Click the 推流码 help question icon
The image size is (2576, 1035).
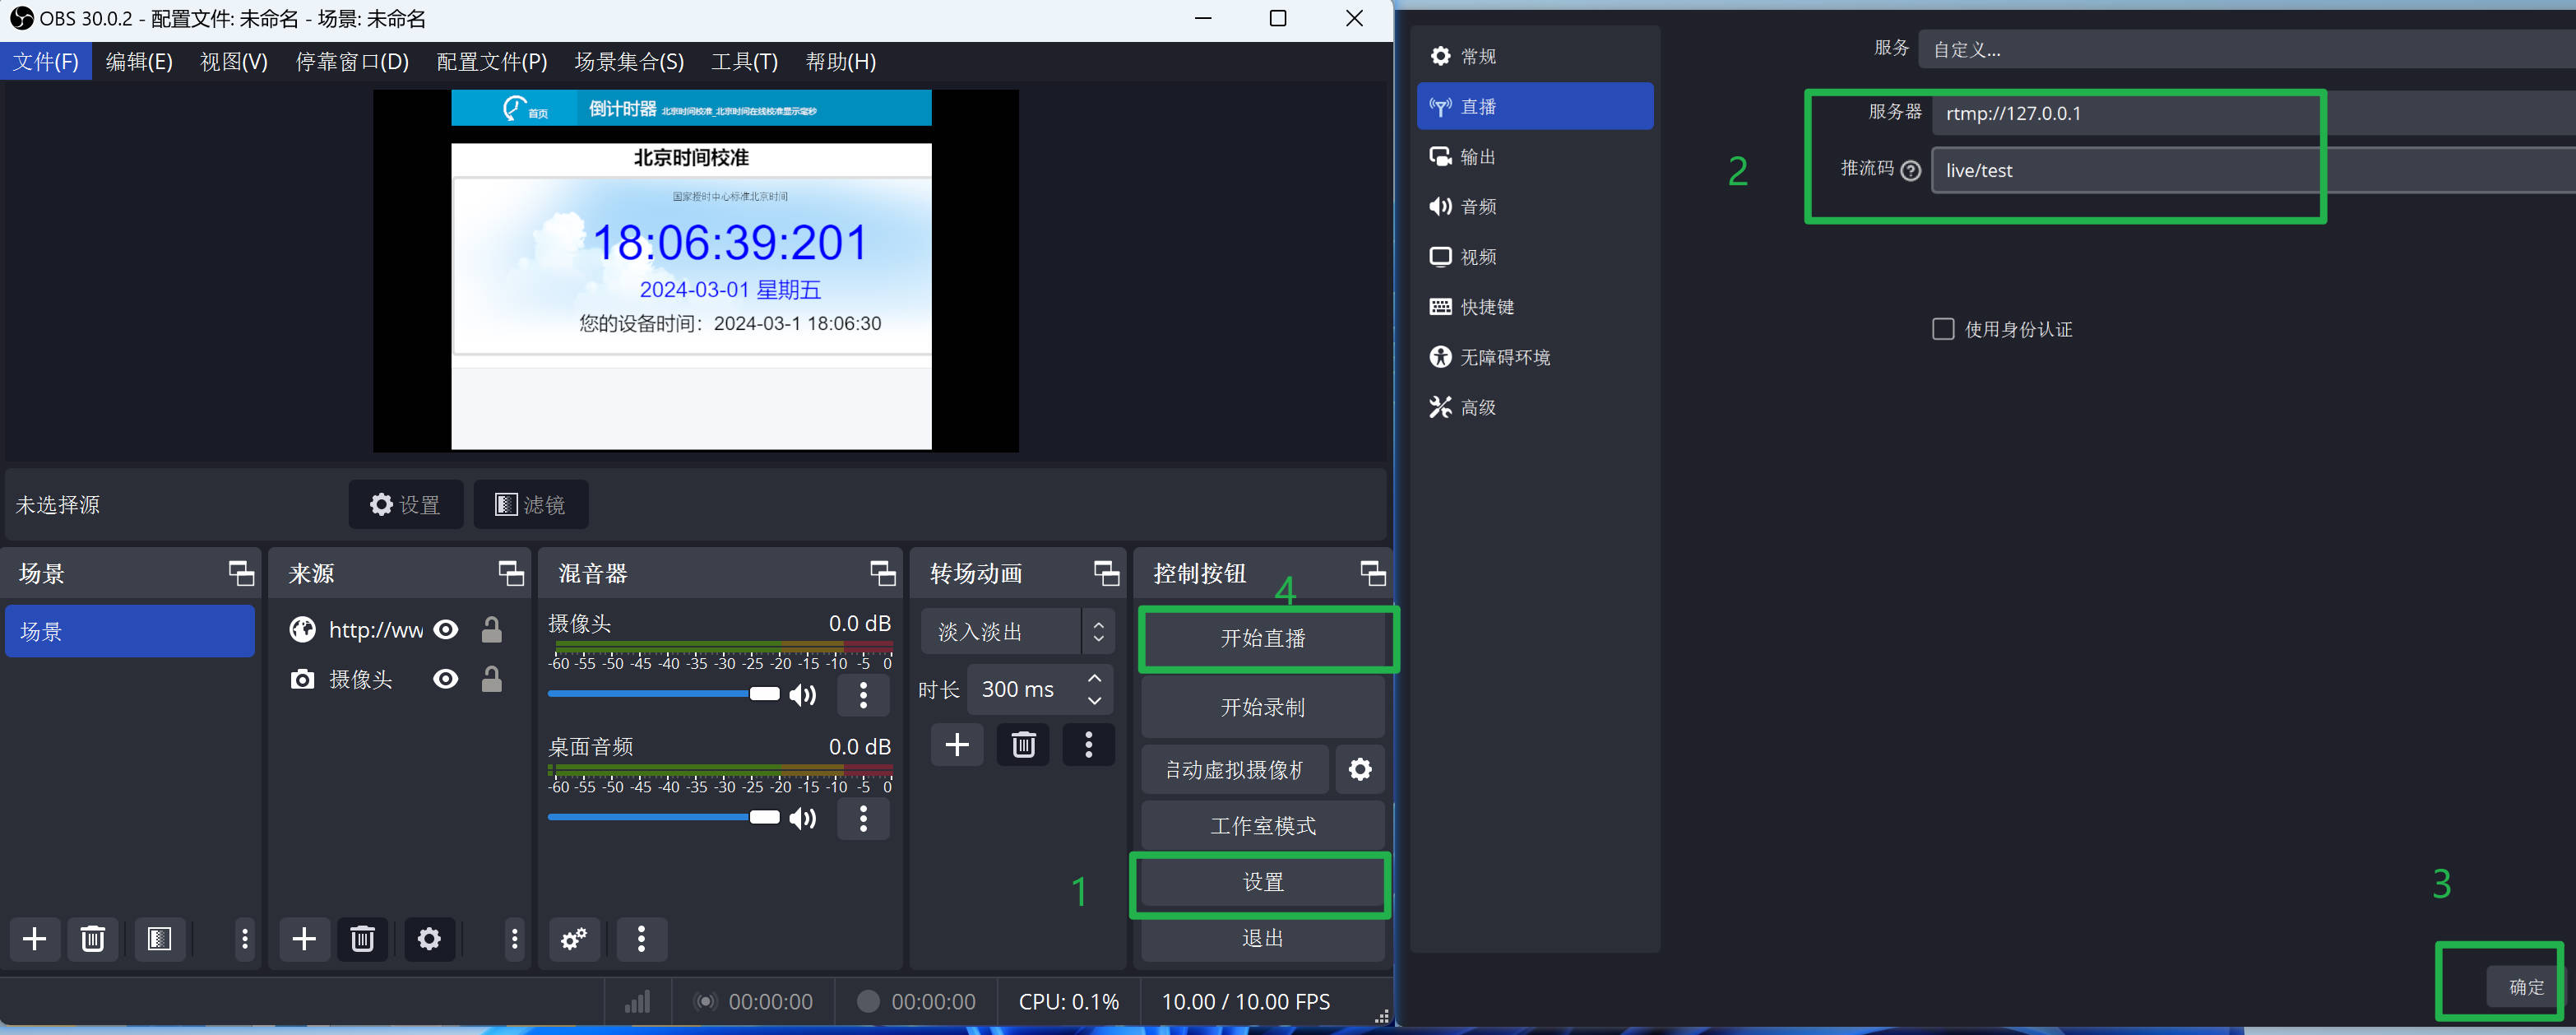pos(1910,170)
